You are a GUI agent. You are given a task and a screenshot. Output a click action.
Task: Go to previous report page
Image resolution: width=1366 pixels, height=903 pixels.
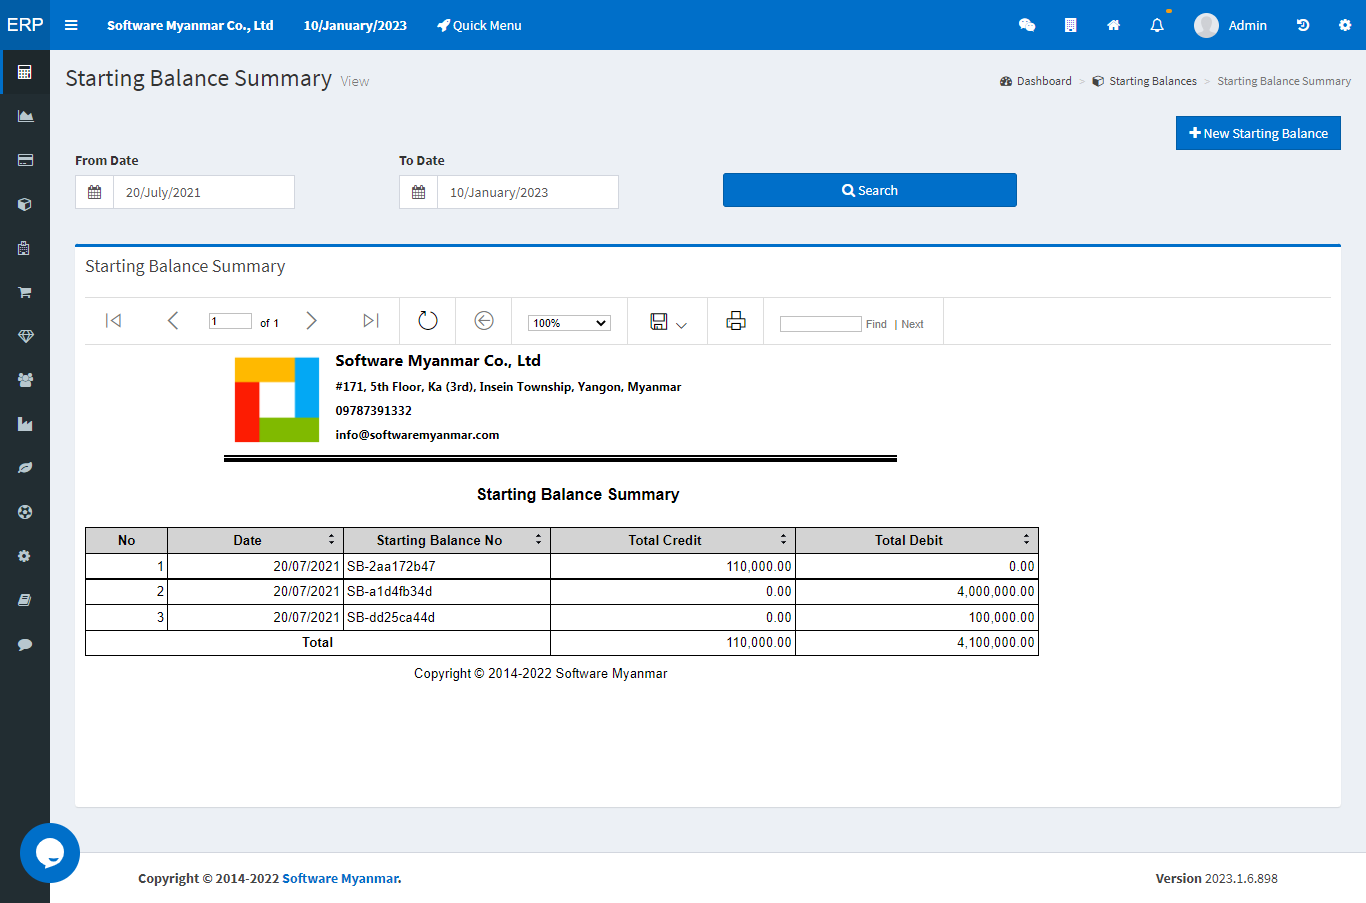coord(173,320)
